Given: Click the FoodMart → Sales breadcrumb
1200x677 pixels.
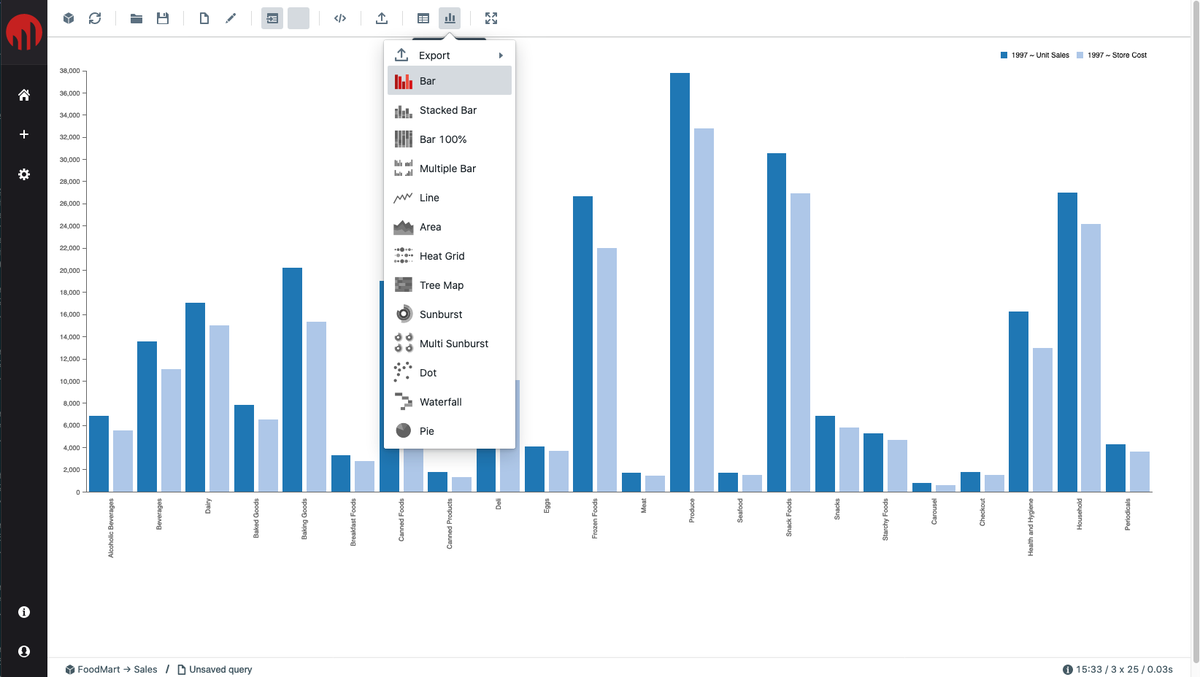Looking at the screenshot, I should (113, 668).
